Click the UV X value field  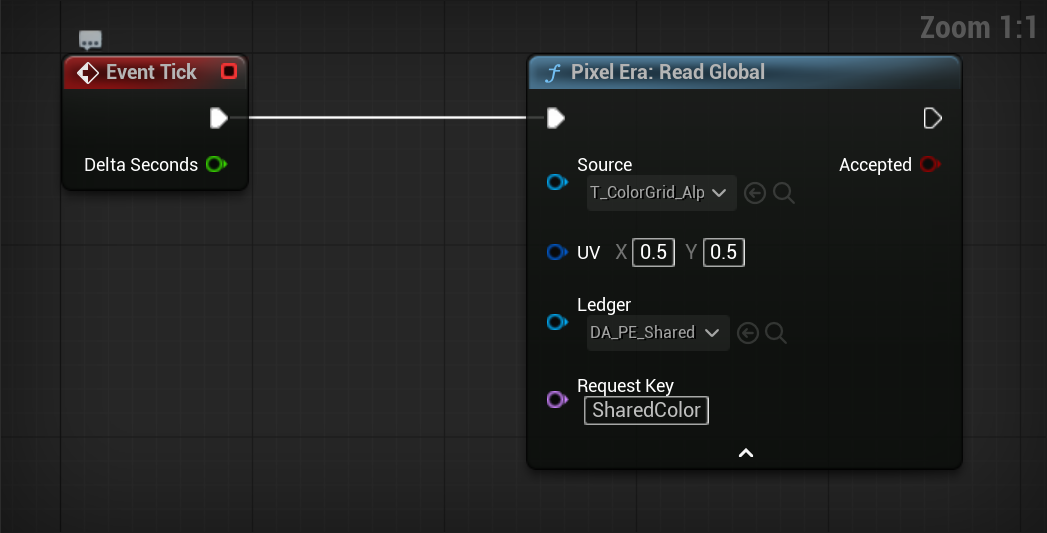pos(653,252)
